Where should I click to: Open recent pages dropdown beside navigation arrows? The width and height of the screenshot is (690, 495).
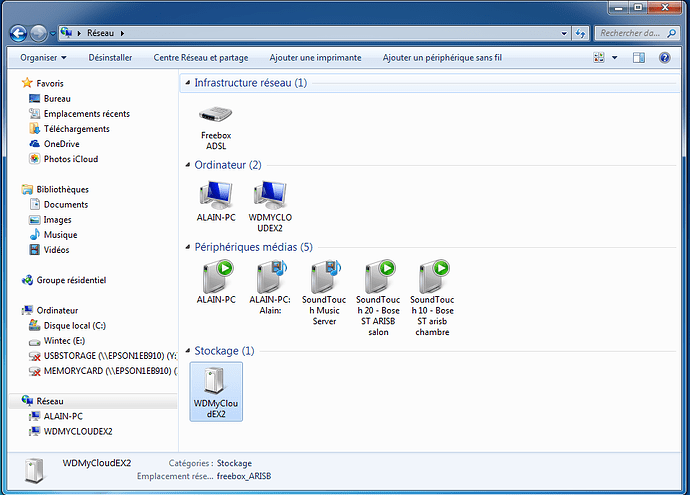[52, 33]
